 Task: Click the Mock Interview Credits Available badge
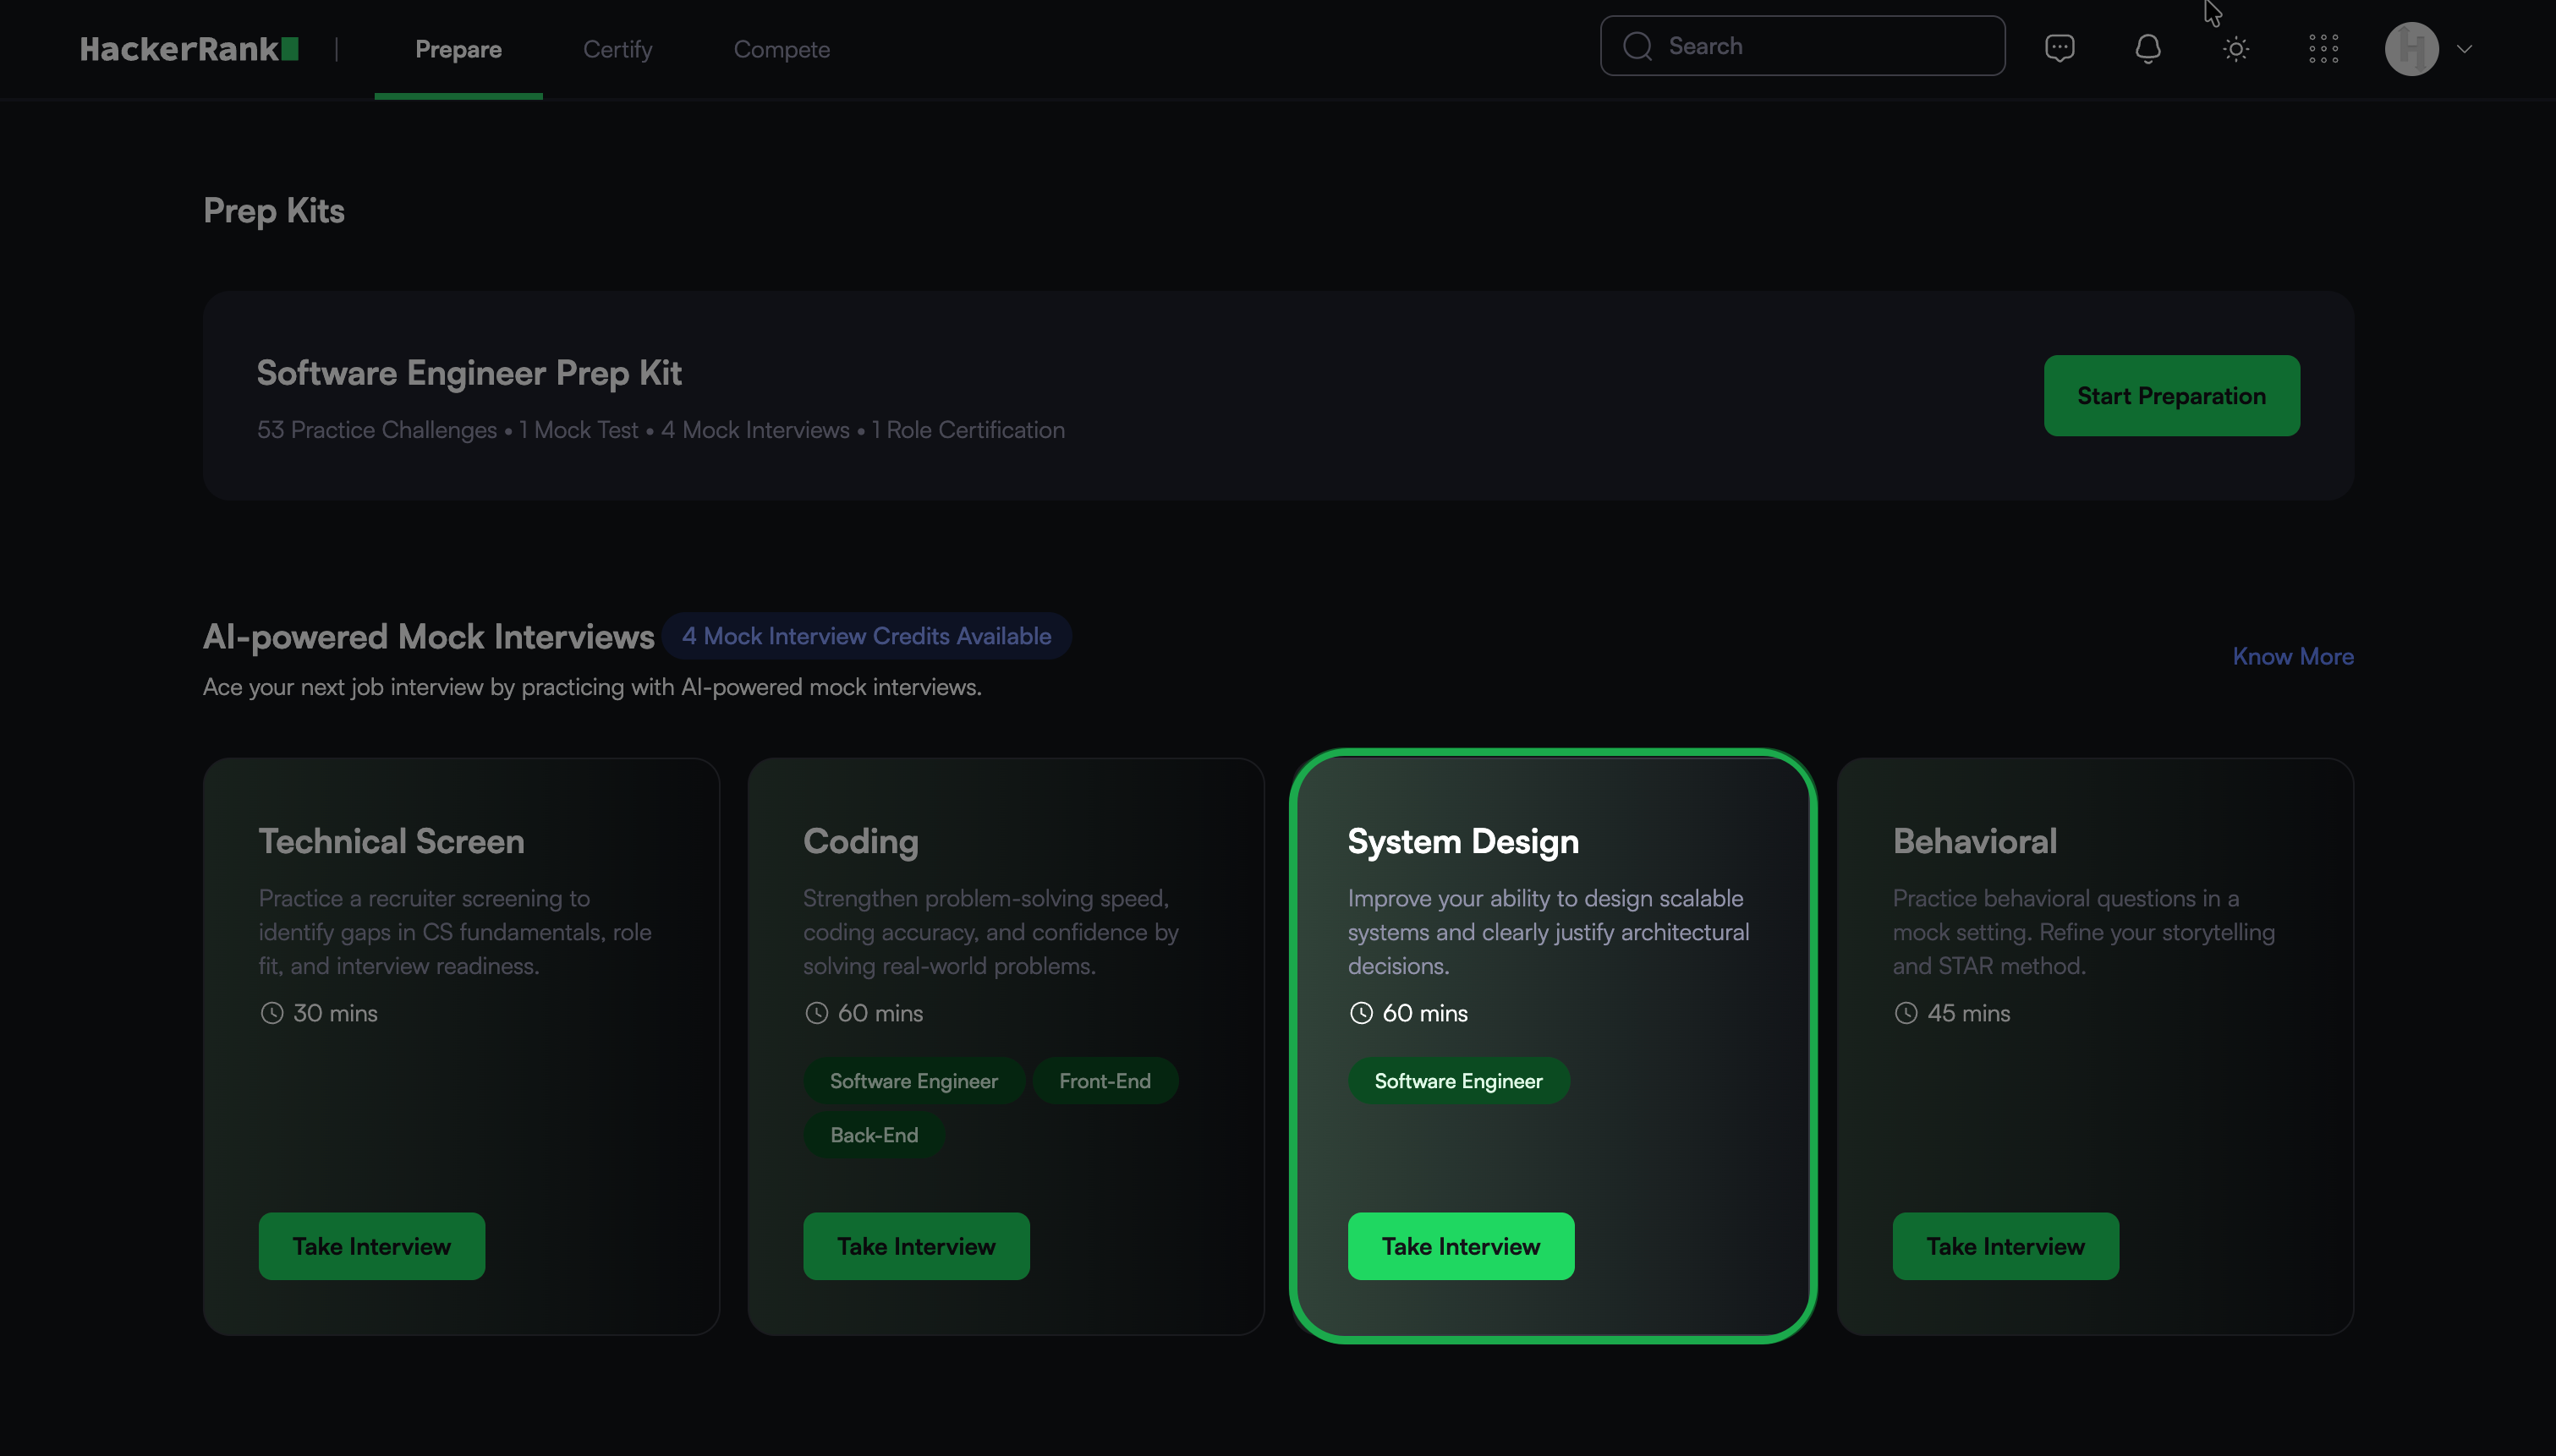tap(865, 636)
